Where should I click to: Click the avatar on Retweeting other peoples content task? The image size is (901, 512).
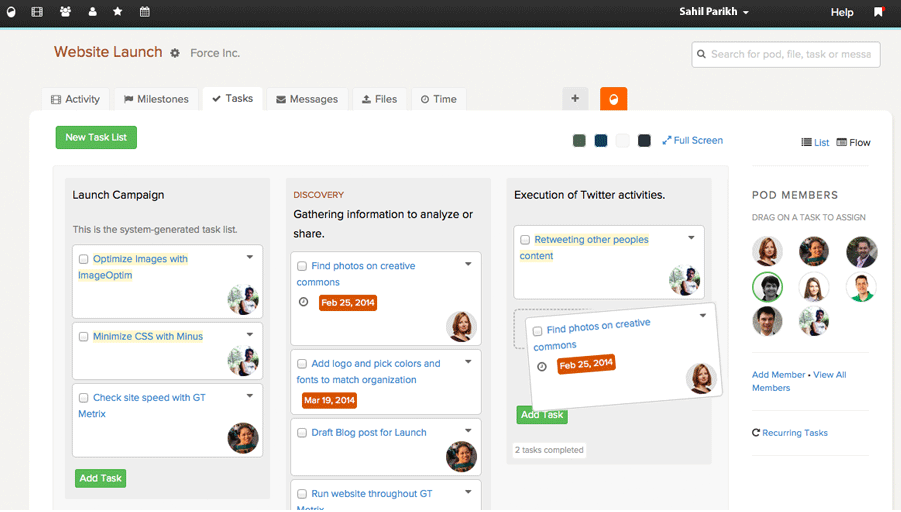pos(684,280)
